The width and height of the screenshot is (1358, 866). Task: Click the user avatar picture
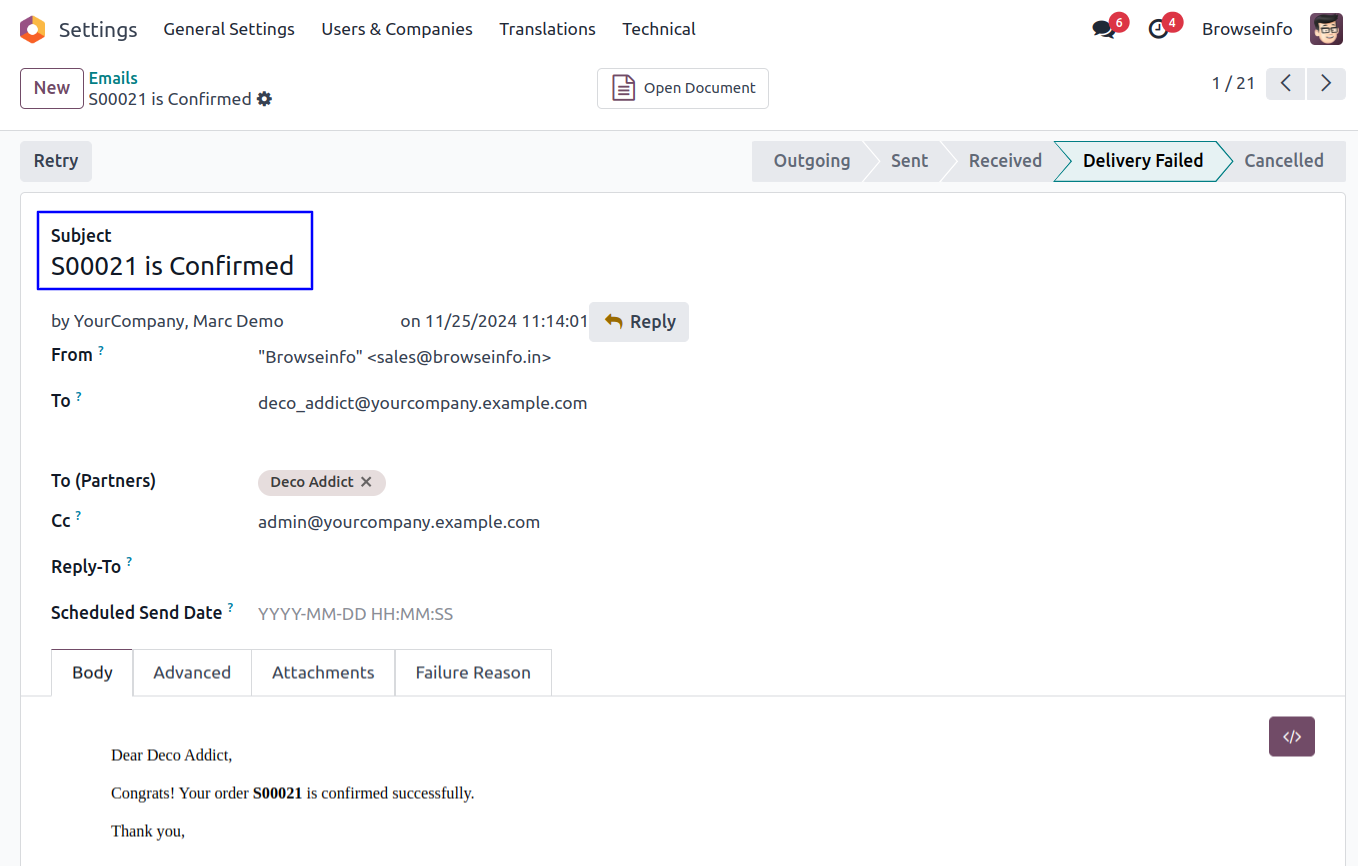pyautogui.click(x=1326, y=29)
